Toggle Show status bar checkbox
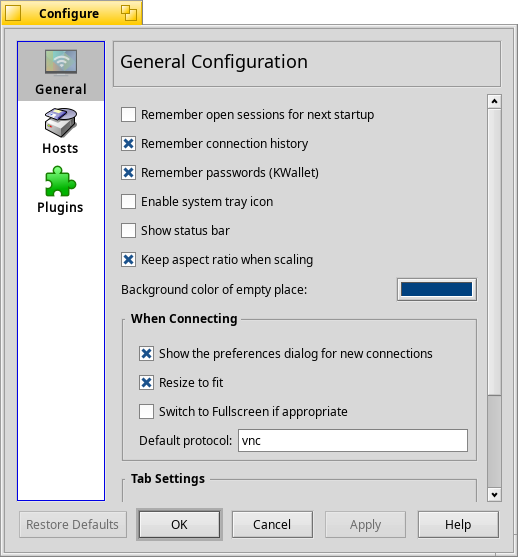Screen dimensions: 518x557 (128, 231)
